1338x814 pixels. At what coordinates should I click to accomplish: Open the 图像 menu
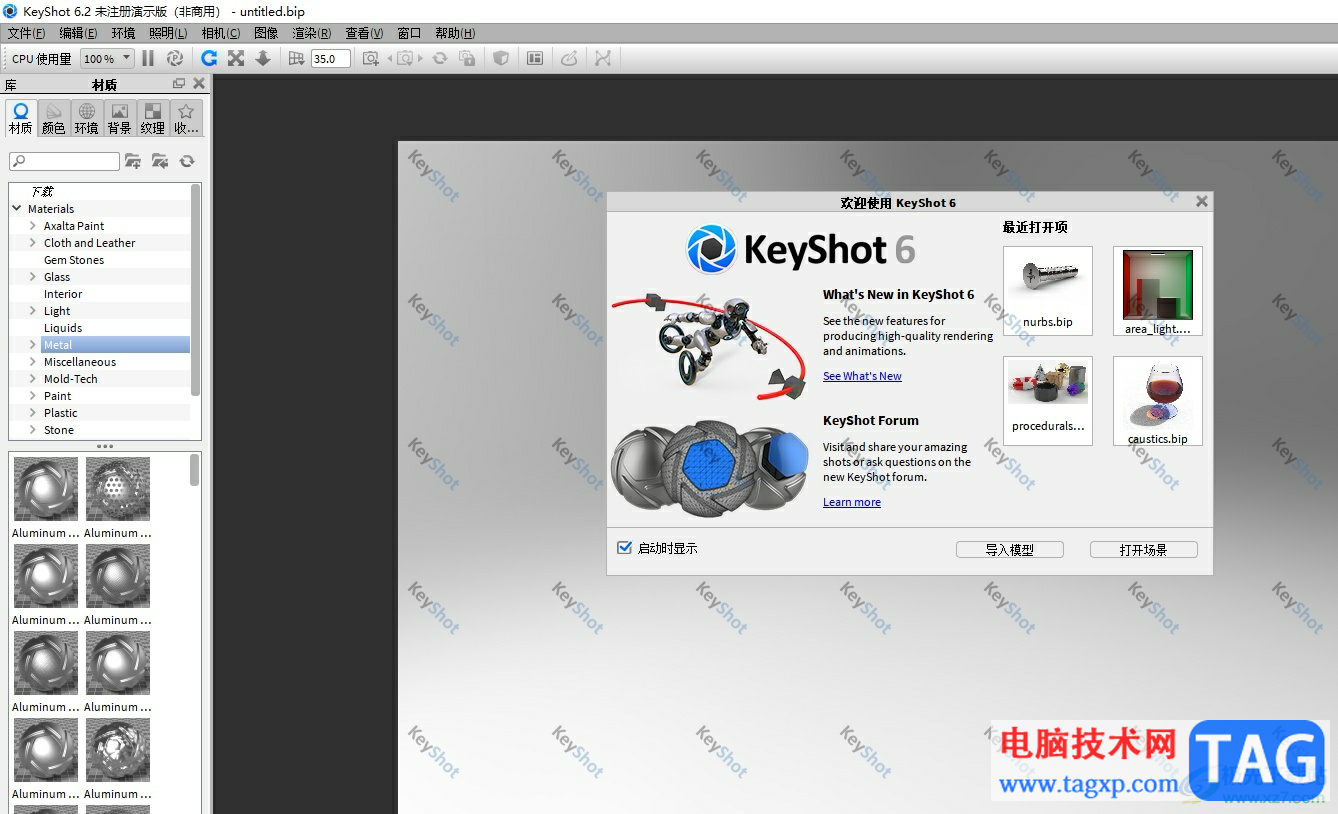point(266,33)
